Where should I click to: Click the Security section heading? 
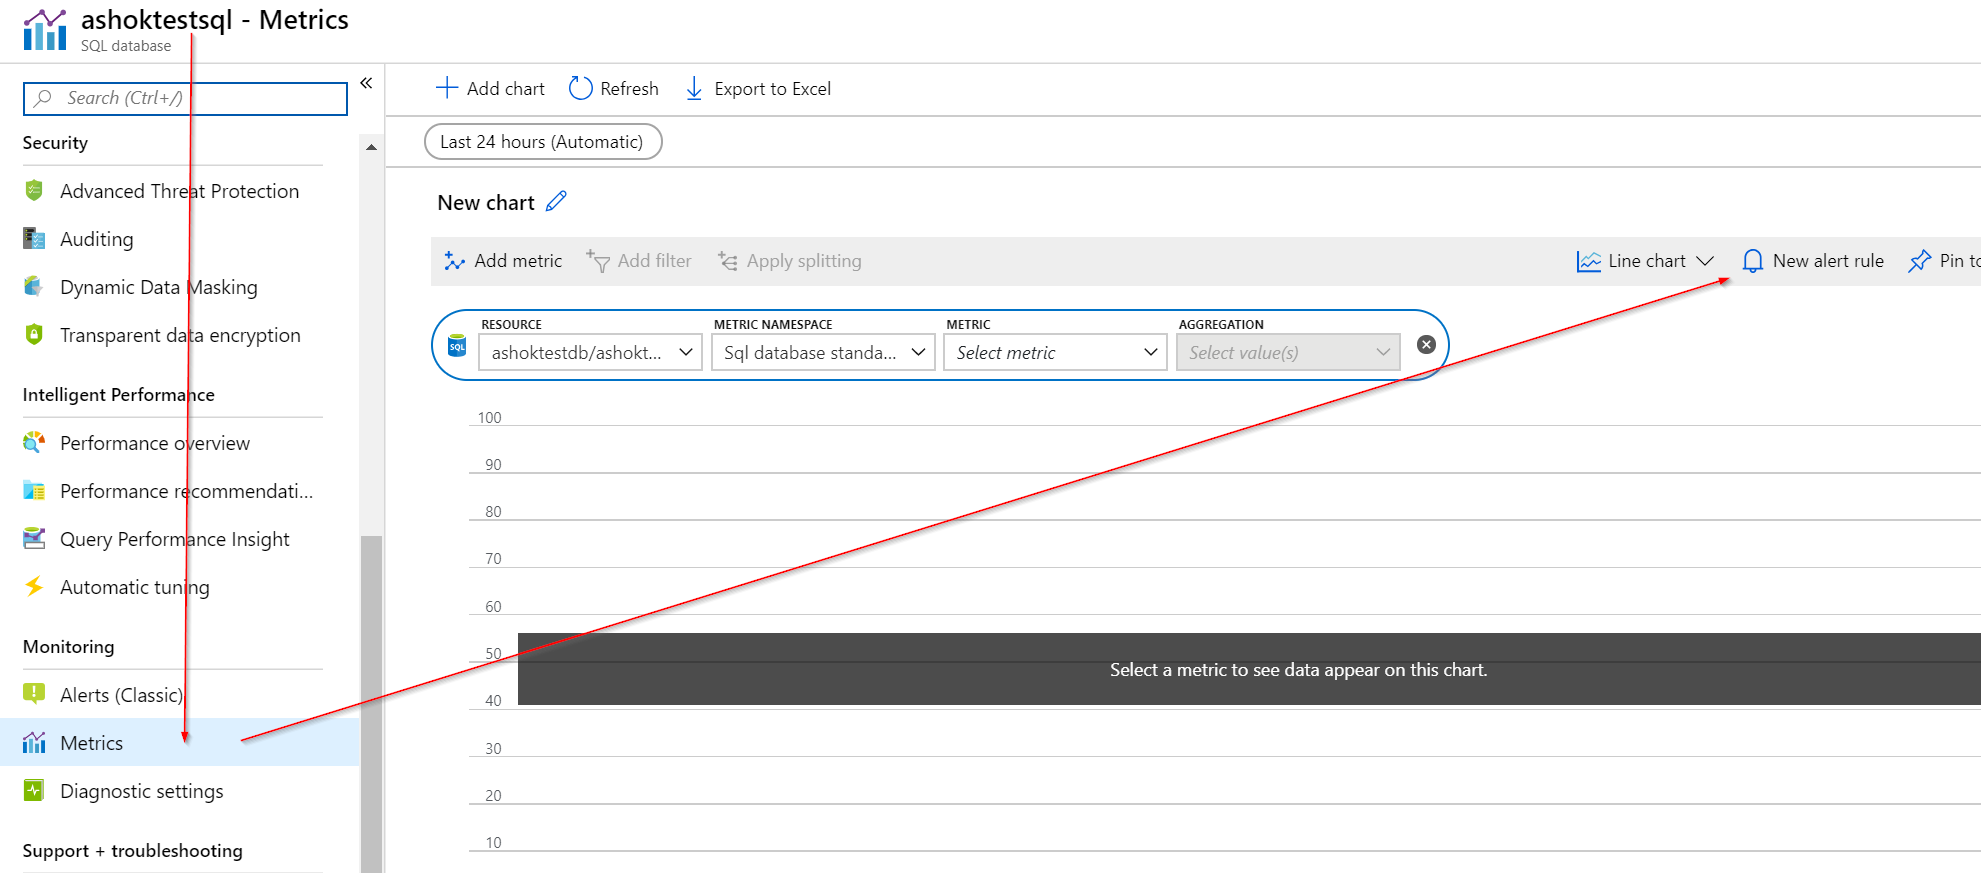(x=55, y=142)
